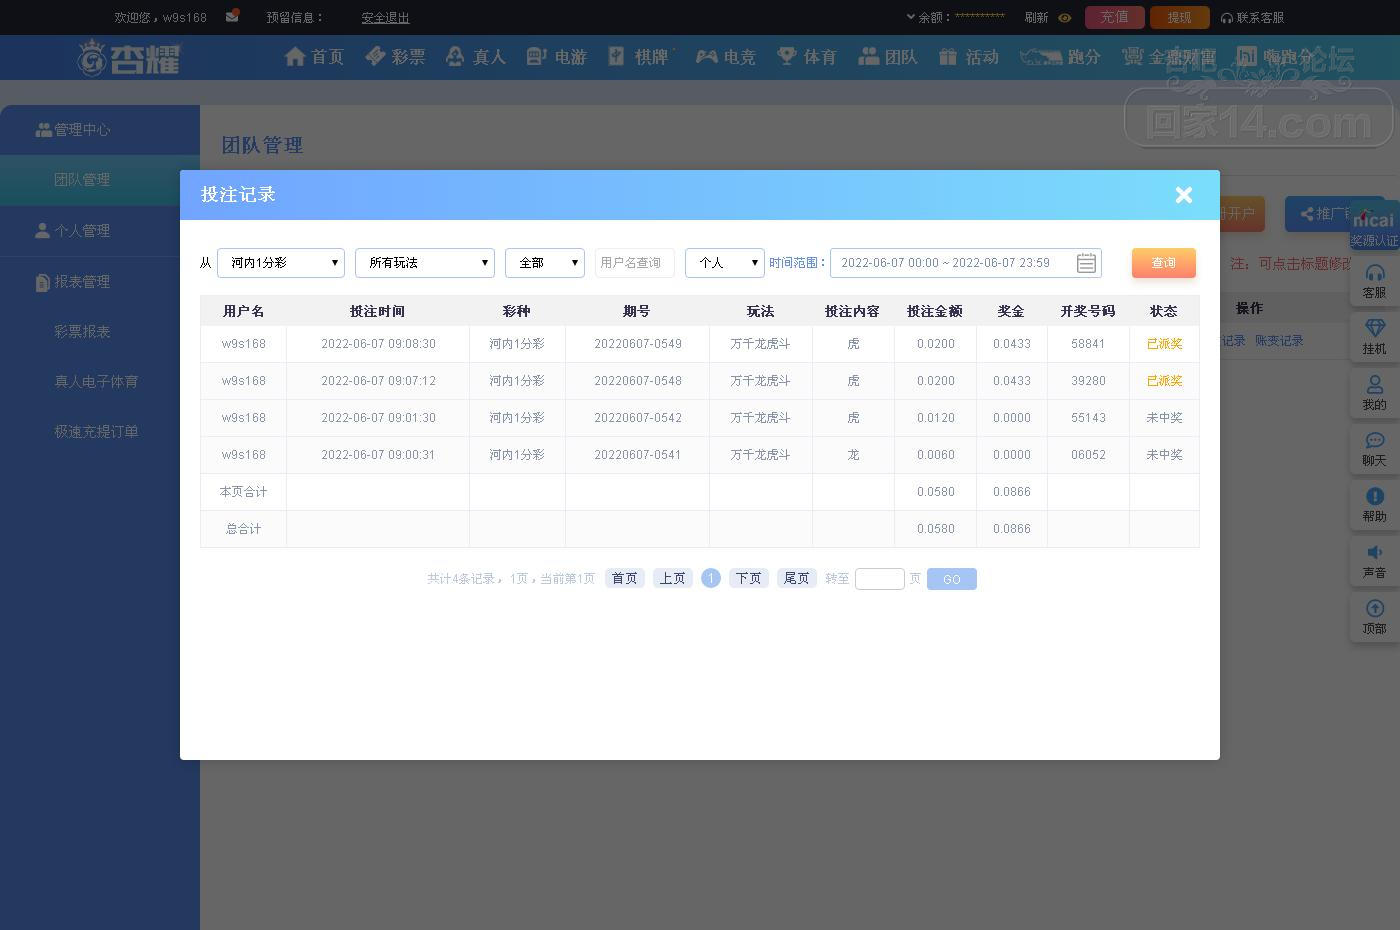Close the 投注记录 dialog
The height and width of the screenshot is (930, 1400).
click(1183, 195)
